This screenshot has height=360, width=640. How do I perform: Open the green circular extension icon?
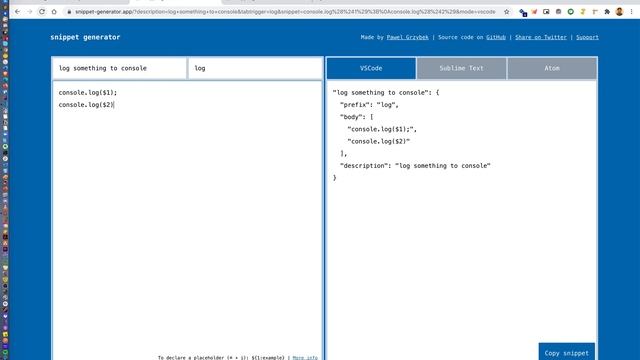[x=571, y=12]
